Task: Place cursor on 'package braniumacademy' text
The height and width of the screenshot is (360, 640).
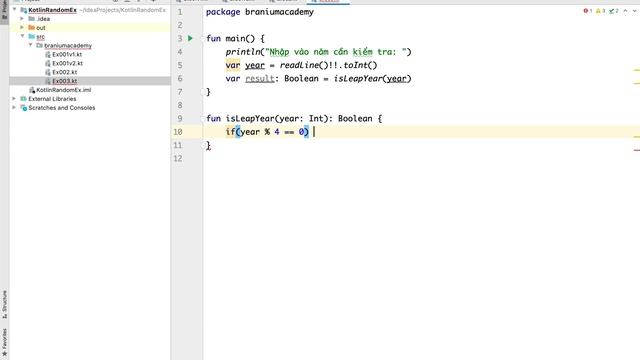Action: (x=260, y=12)
